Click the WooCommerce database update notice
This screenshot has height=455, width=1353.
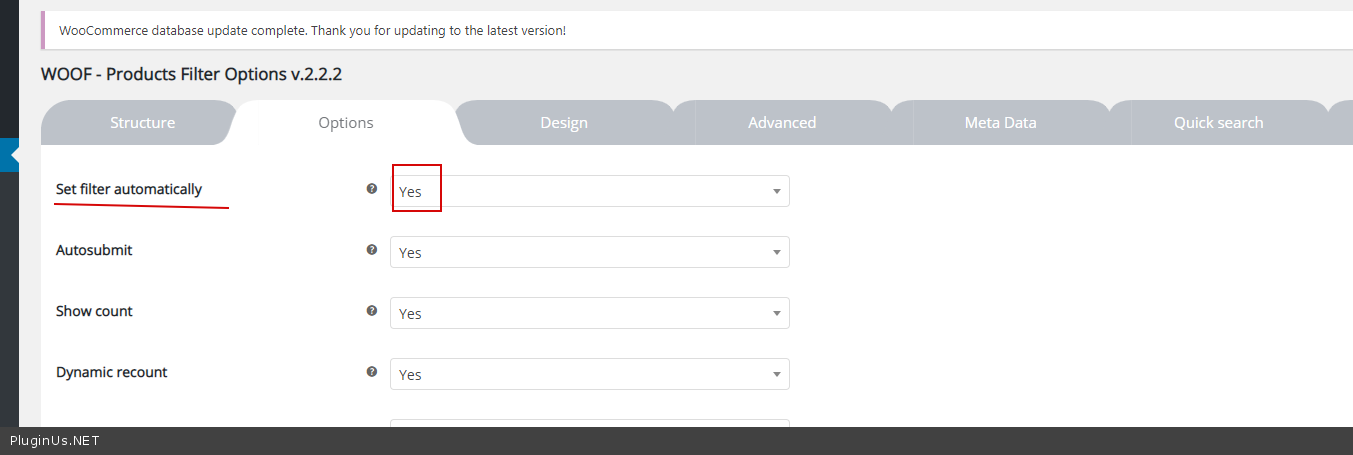(x=312, y=30)
